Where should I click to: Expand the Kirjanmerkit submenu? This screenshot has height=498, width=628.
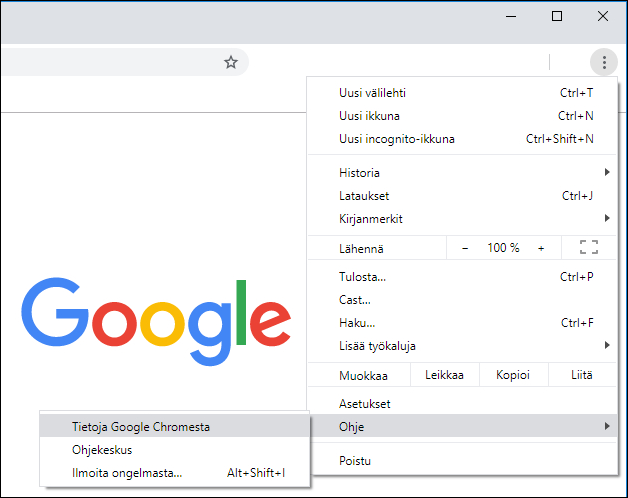[x=463, y=219]
